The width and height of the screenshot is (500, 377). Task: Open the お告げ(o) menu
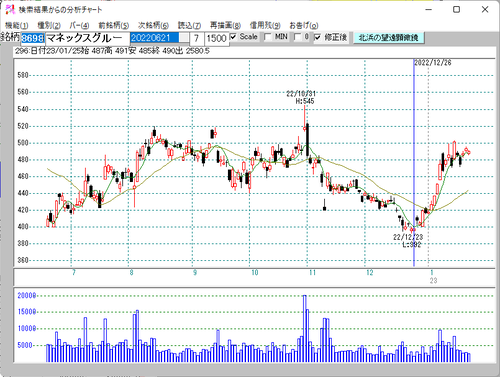(x=303, y=25)
